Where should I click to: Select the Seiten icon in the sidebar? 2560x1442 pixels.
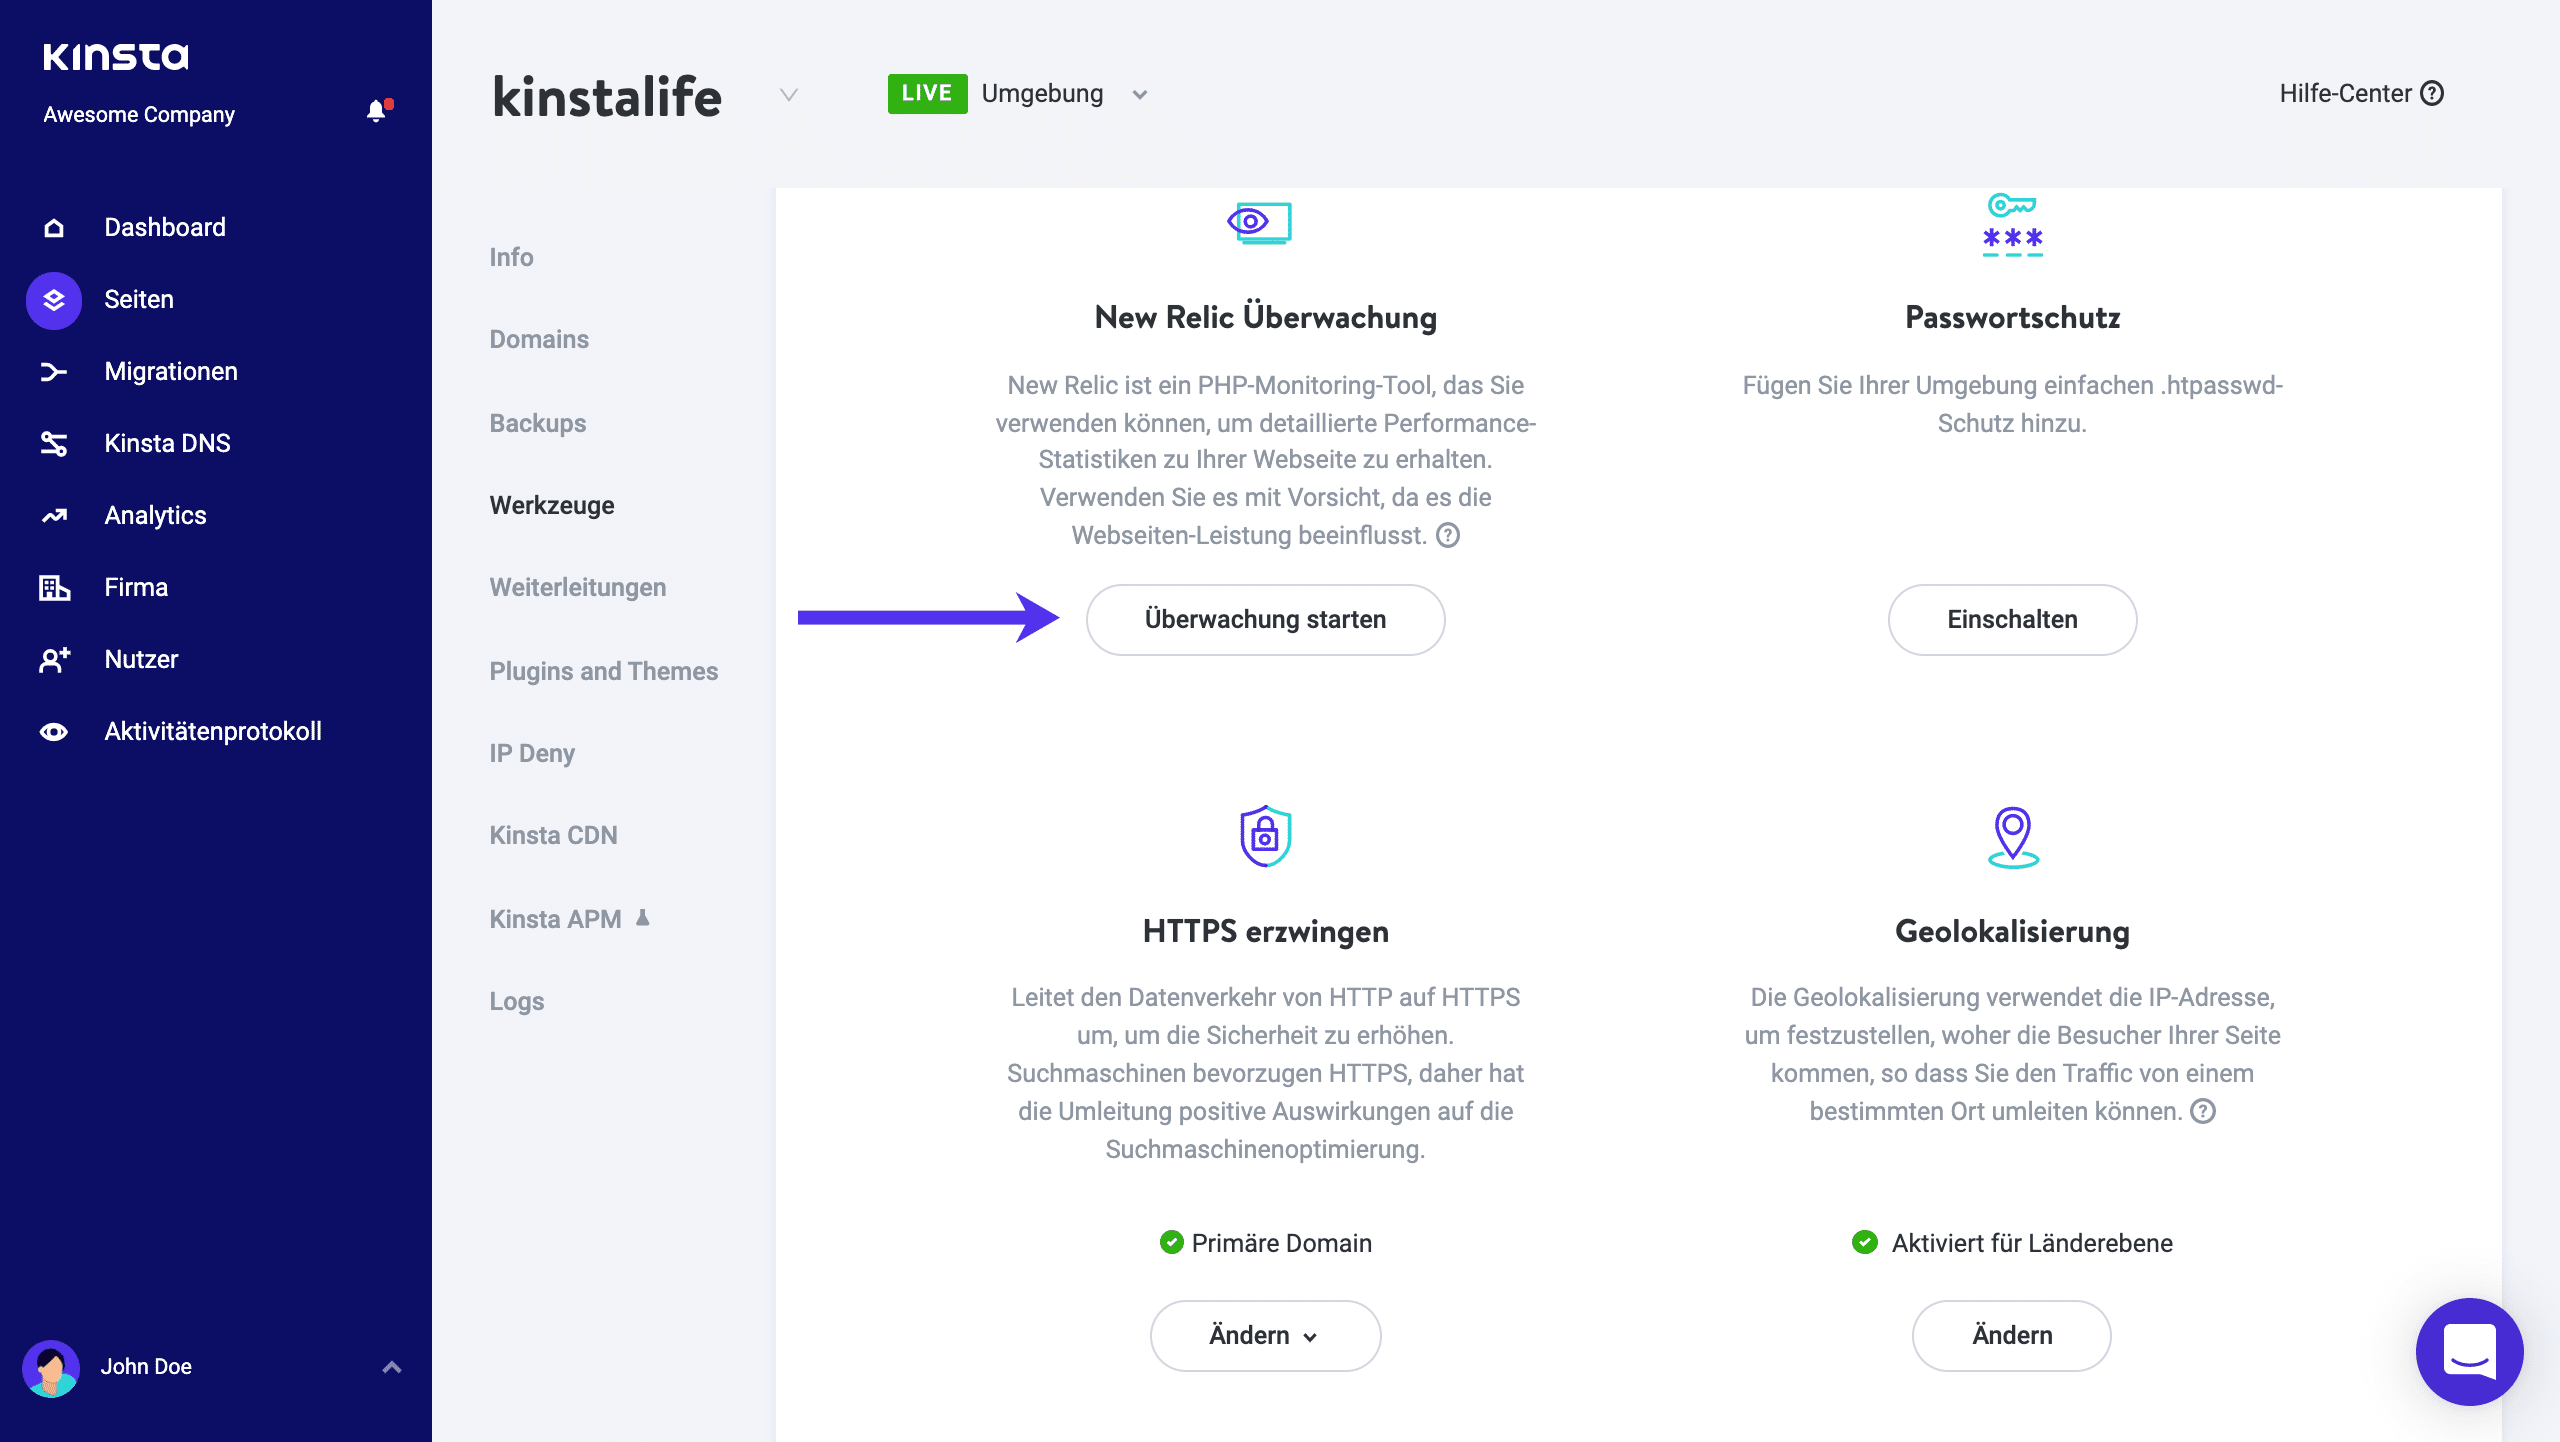[x=53, y=299]
